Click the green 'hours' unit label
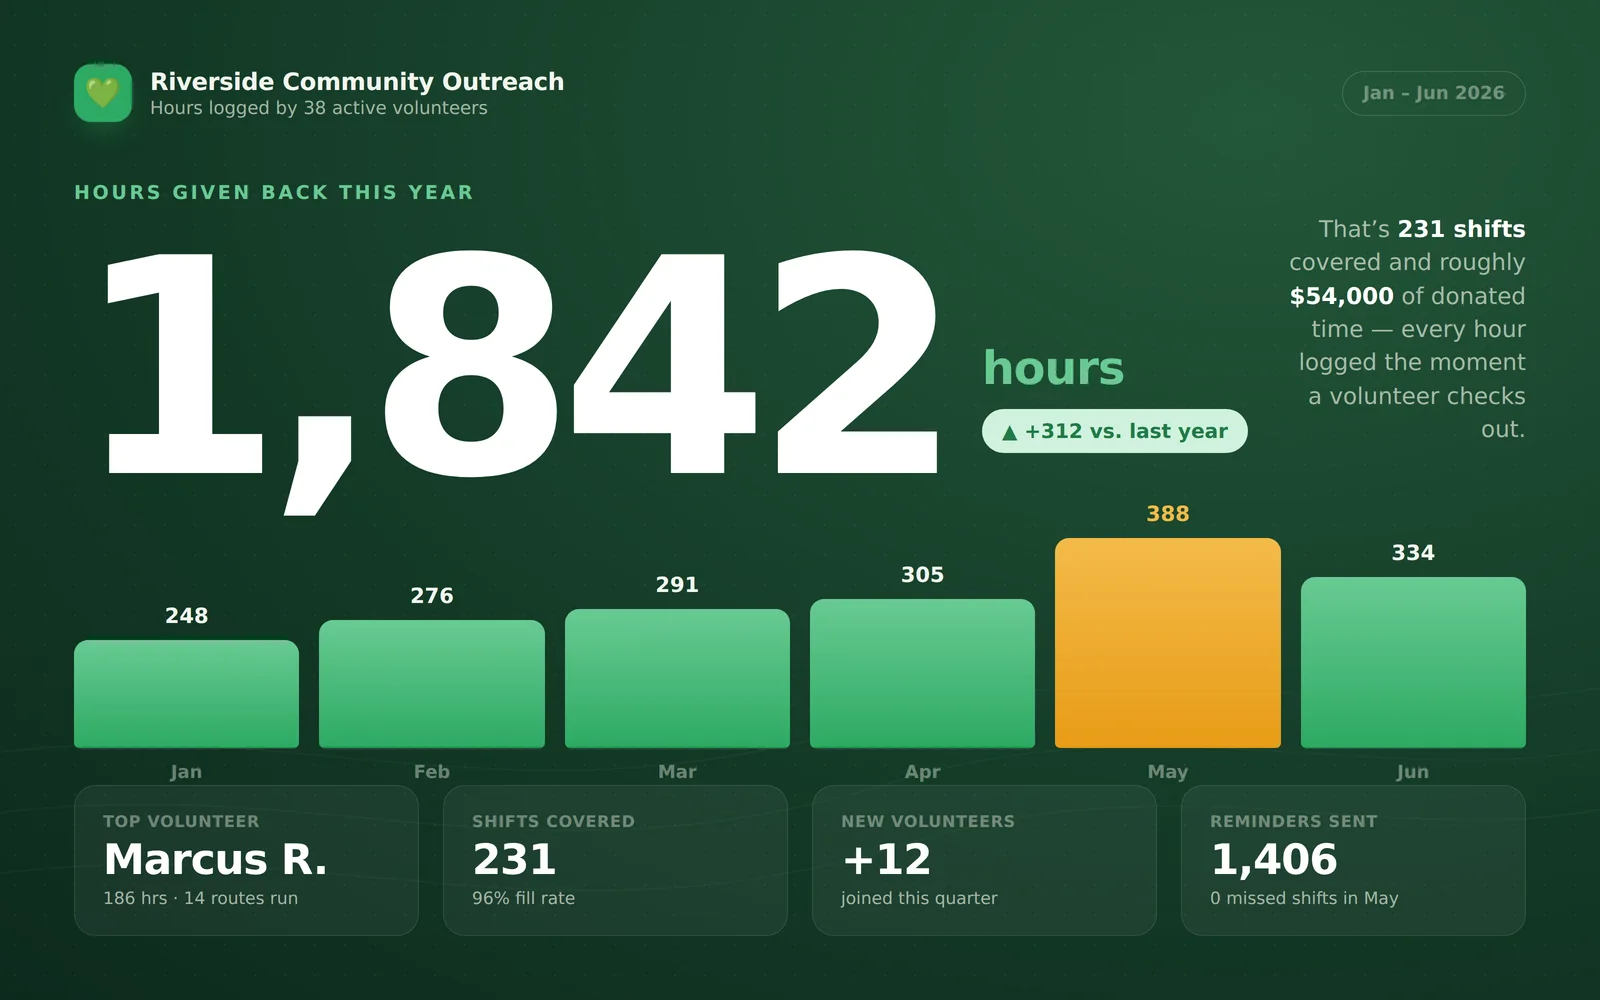 [x=1054, y=368]
